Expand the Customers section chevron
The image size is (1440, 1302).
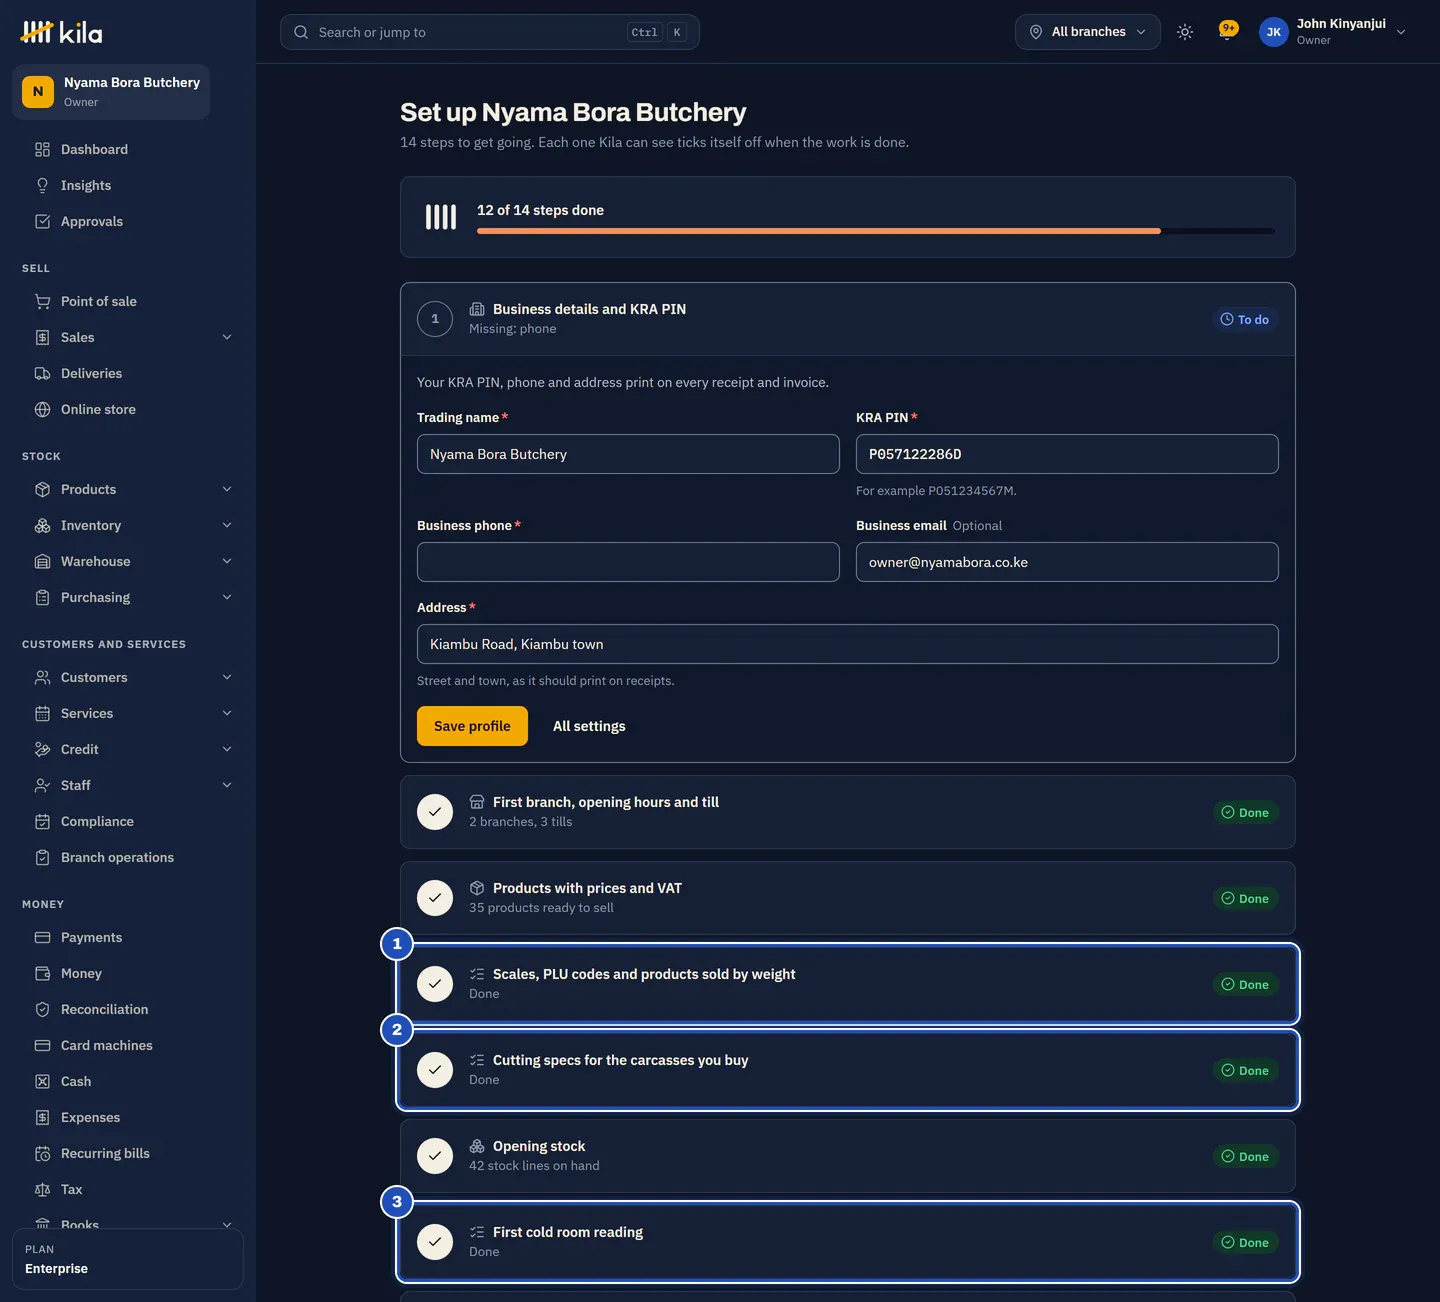tap(227, 678)
